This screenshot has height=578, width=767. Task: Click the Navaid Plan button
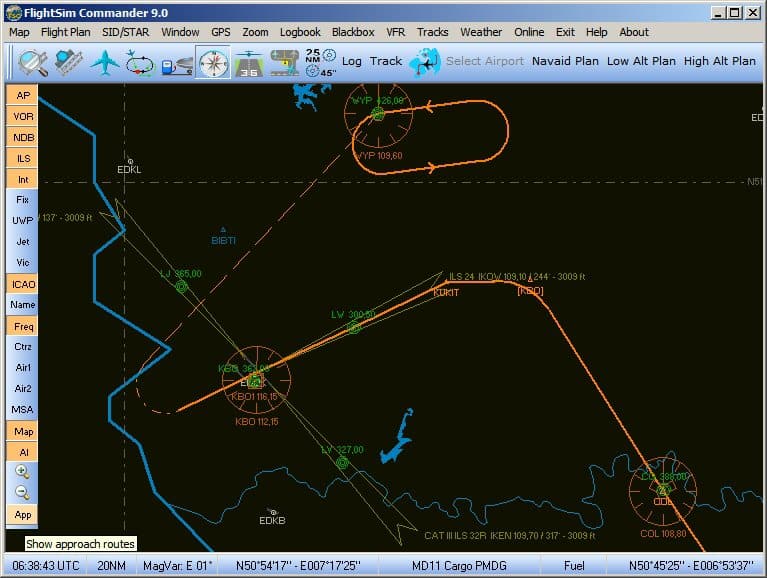pos(565,61)
